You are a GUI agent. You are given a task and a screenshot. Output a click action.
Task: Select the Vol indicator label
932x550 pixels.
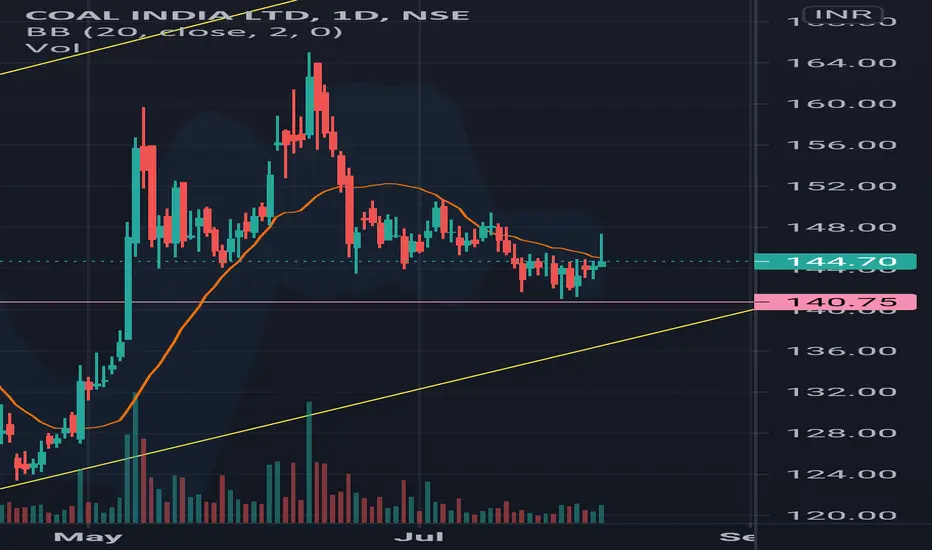pos(52,48)
